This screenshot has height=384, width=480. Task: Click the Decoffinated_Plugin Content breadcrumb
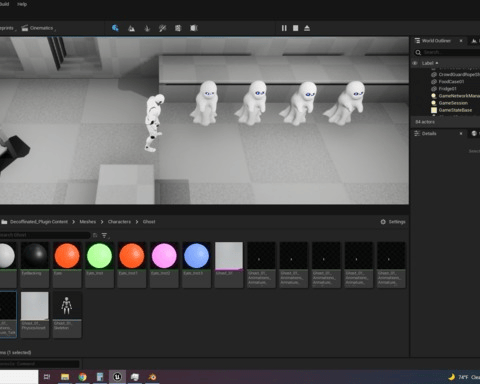click(39, 222)
